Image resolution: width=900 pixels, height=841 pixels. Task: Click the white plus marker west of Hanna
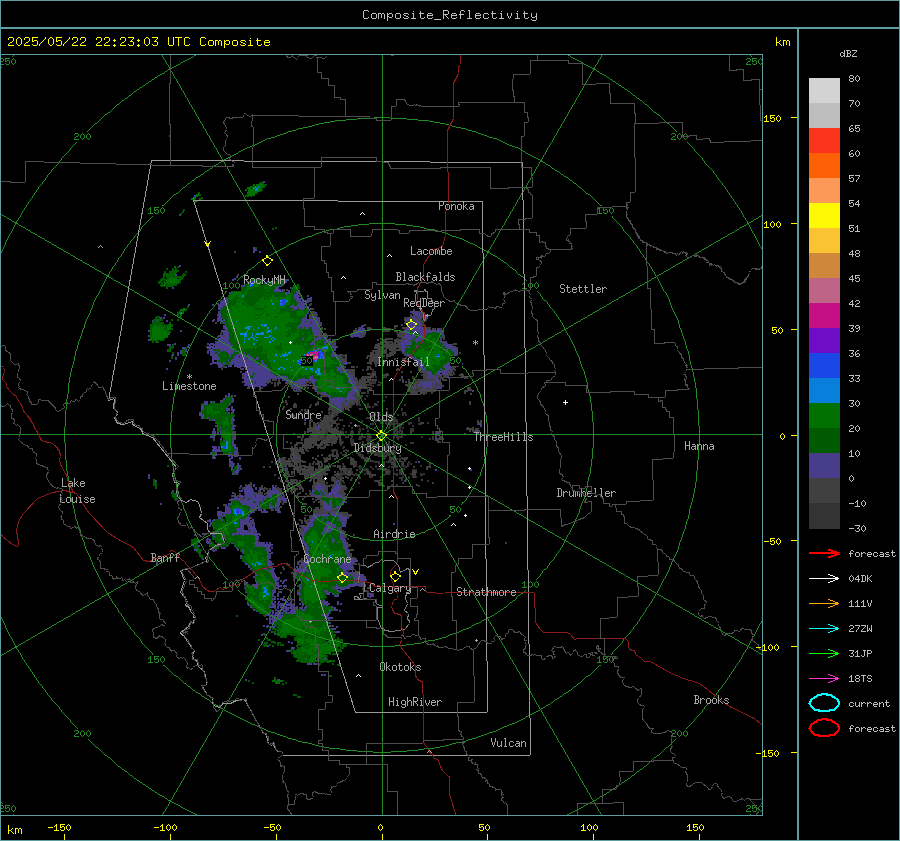click(x=565, y=402)
